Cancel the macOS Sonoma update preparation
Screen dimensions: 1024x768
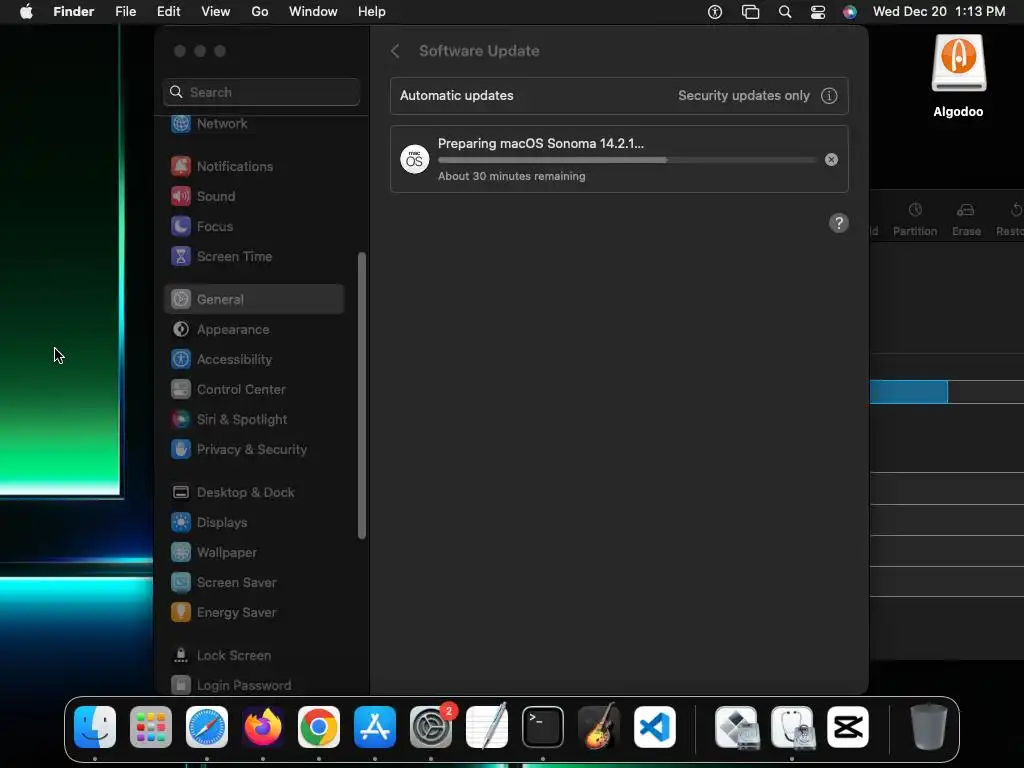point(831,159)
